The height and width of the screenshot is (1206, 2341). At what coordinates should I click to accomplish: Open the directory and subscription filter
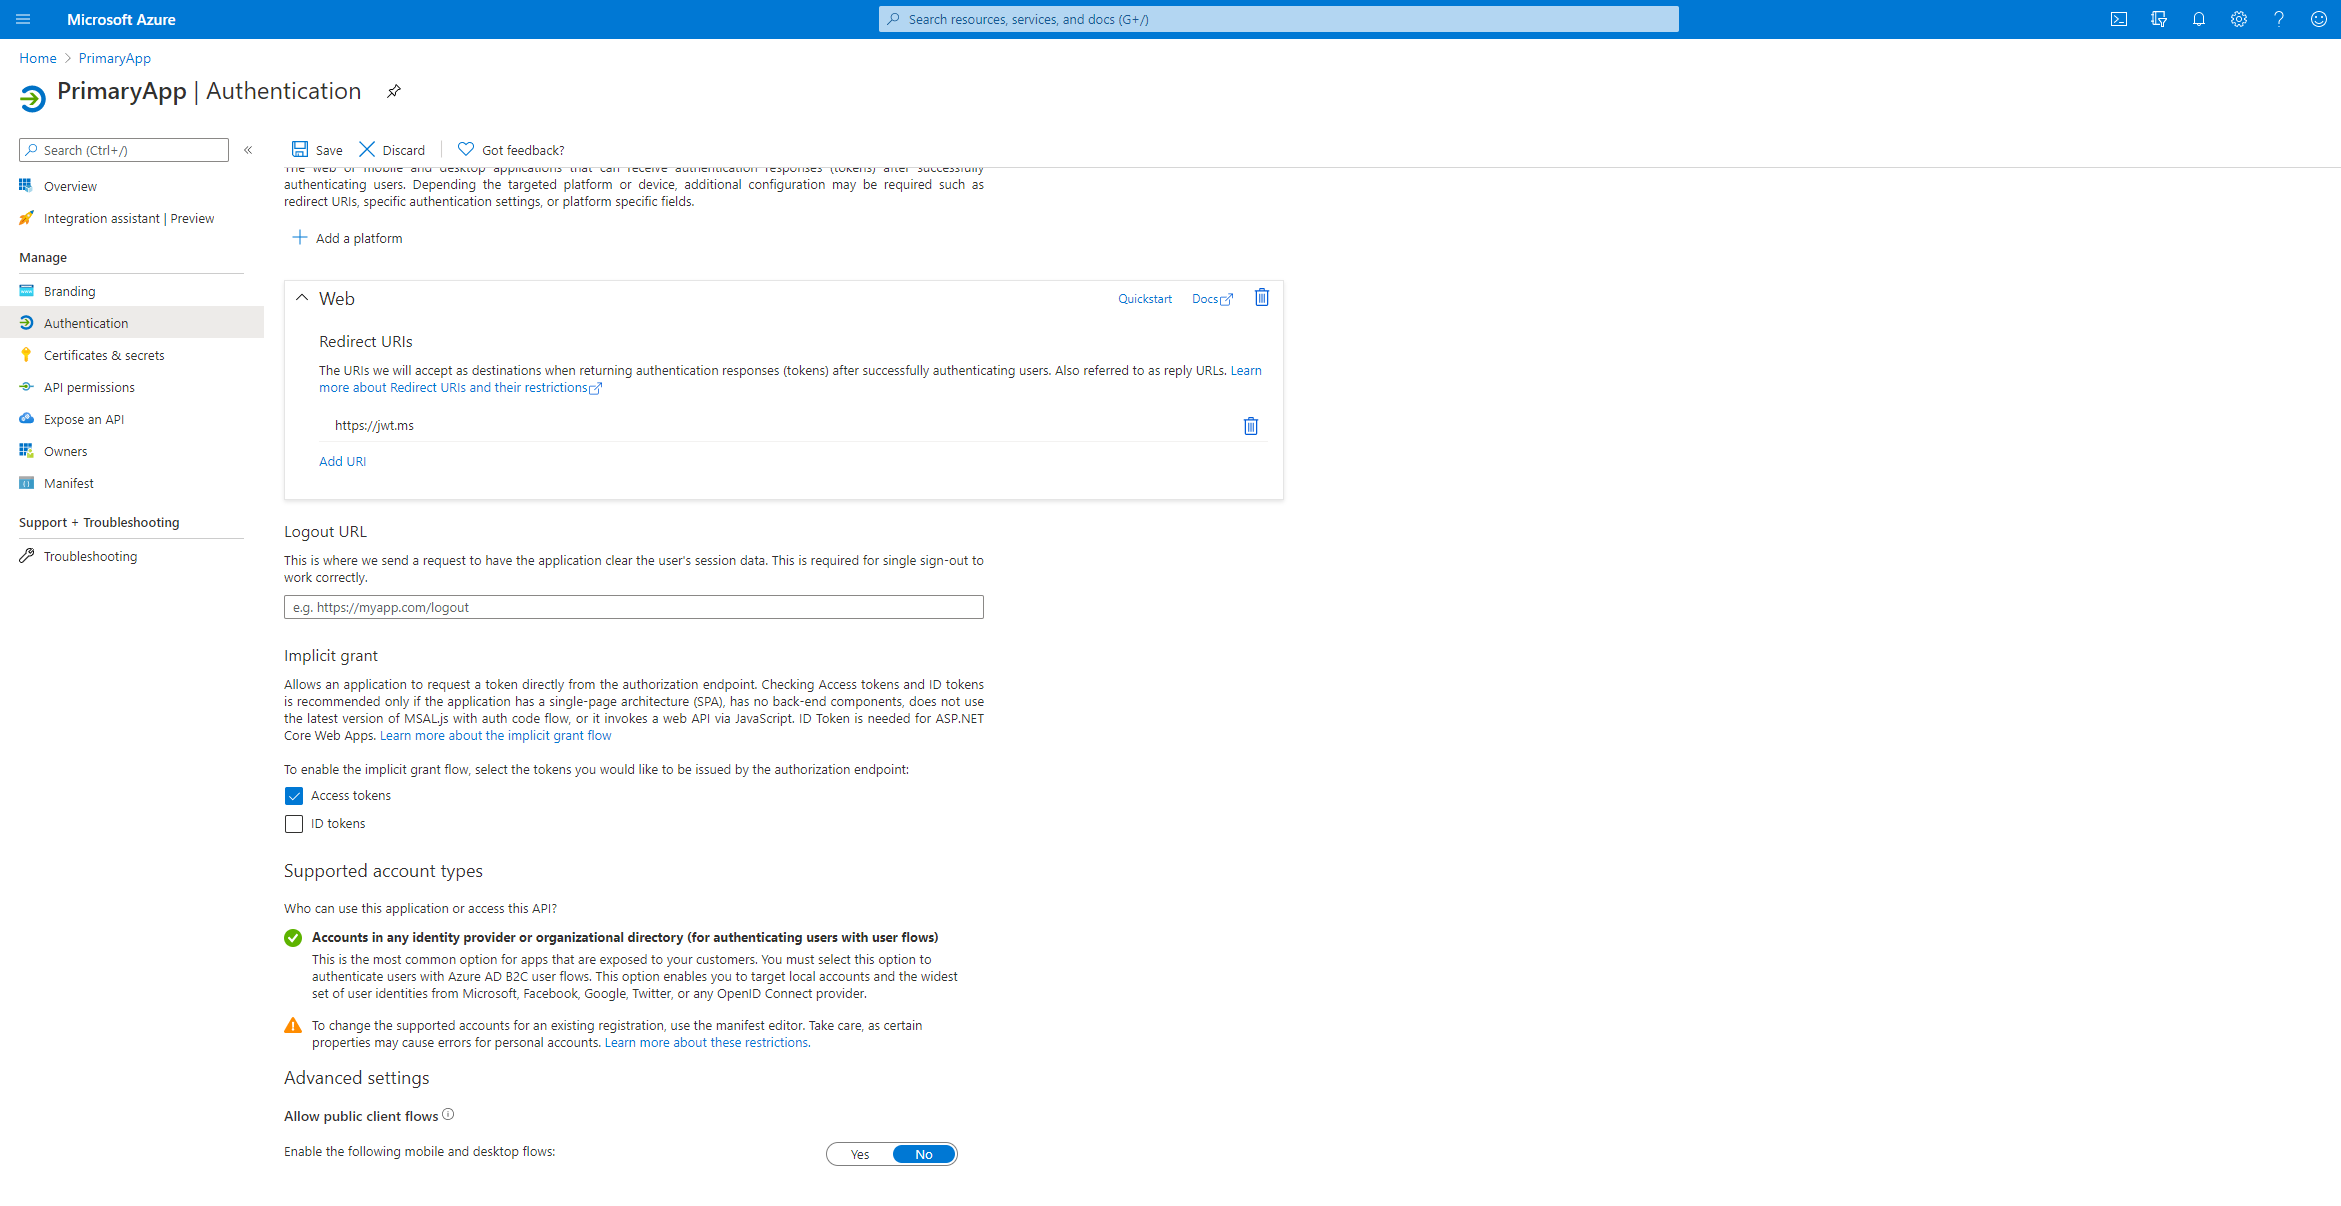2158,19
